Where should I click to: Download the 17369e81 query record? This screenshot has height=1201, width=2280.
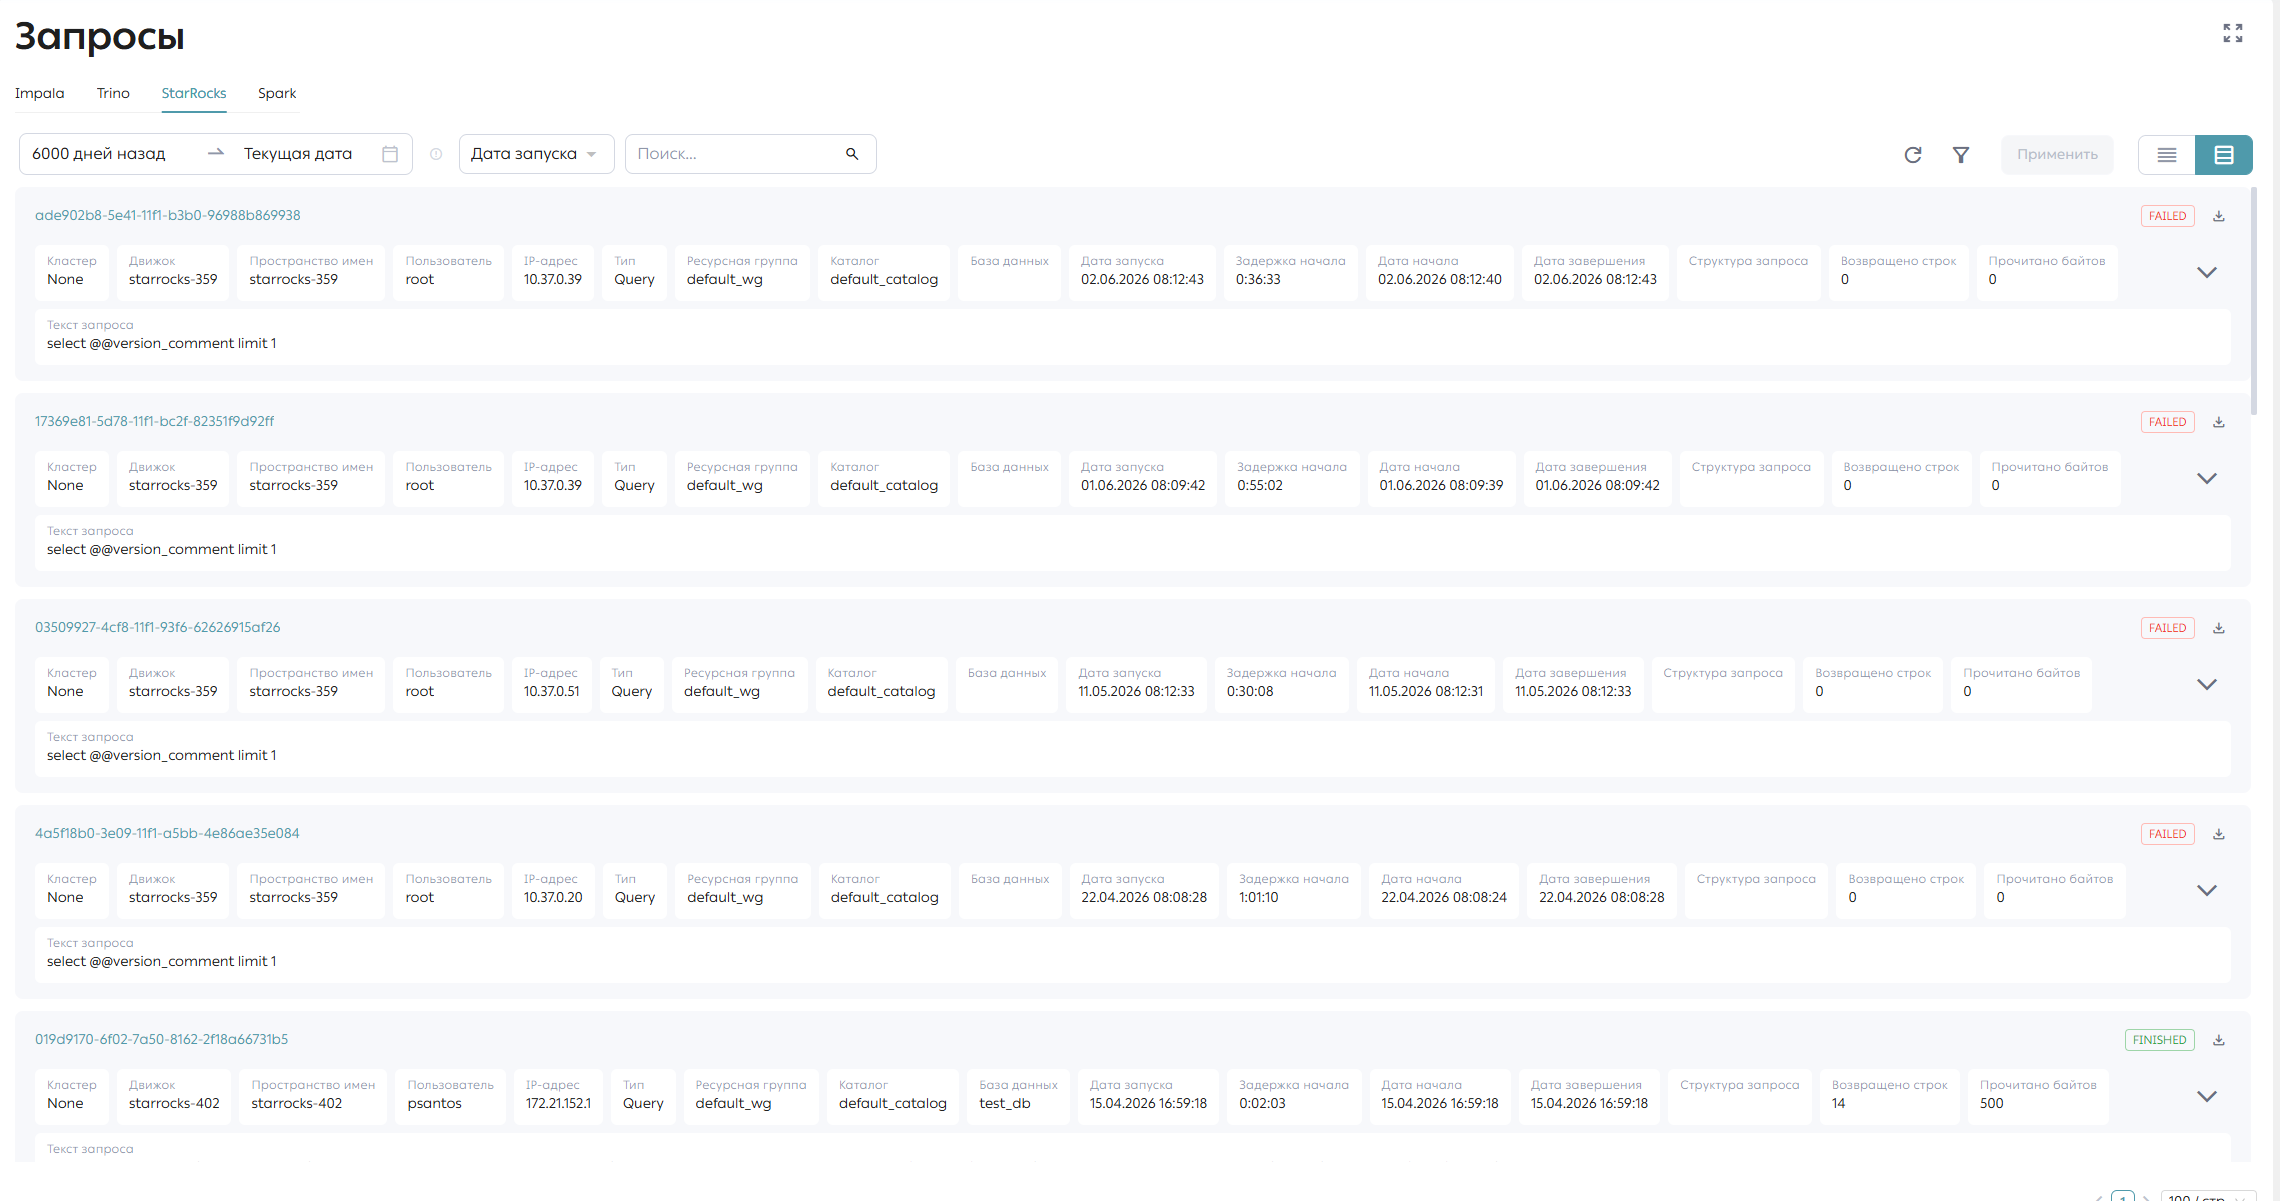(2219, 422)
